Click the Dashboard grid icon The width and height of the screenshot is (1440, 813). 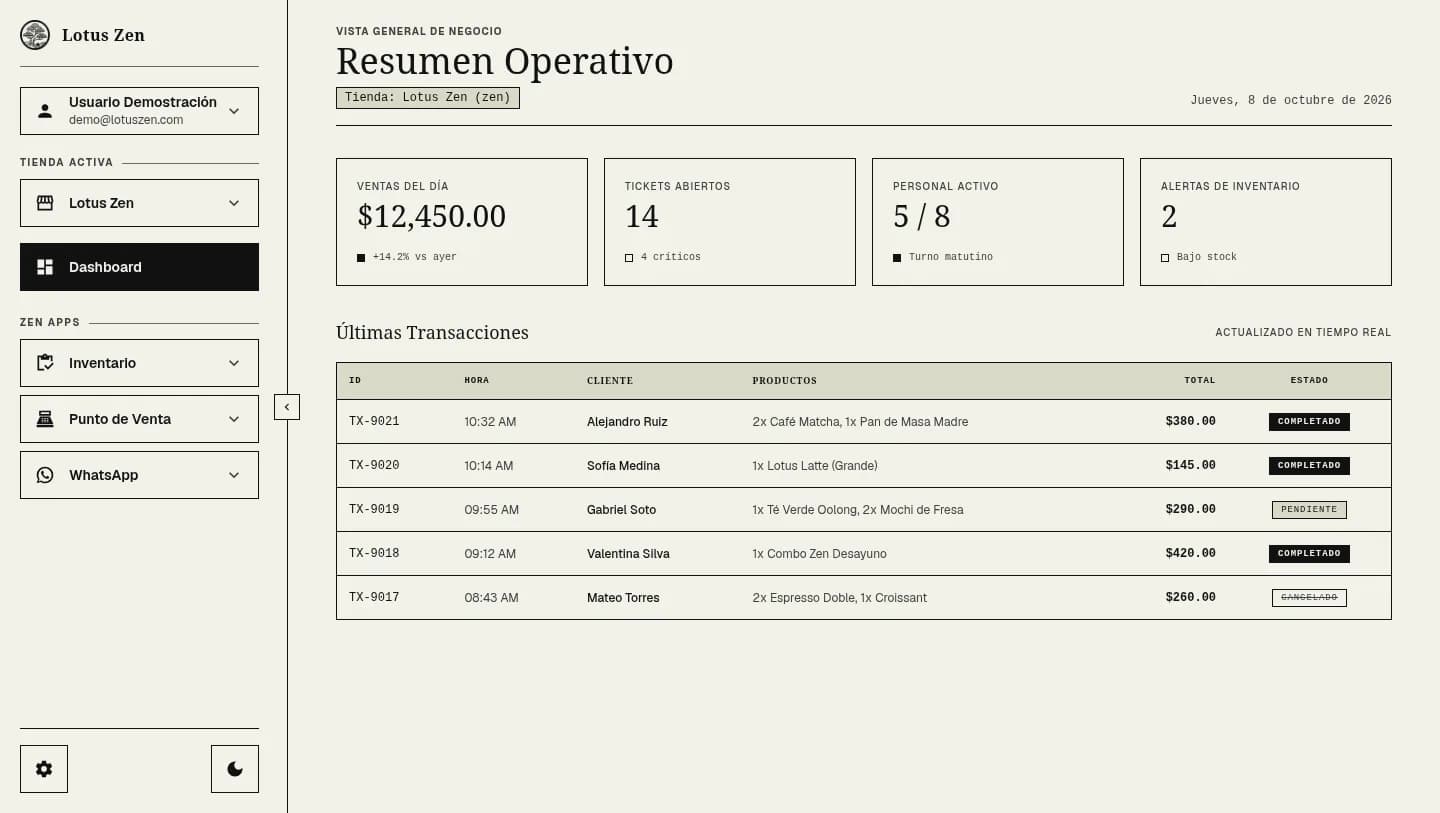(x=45, y=267)
